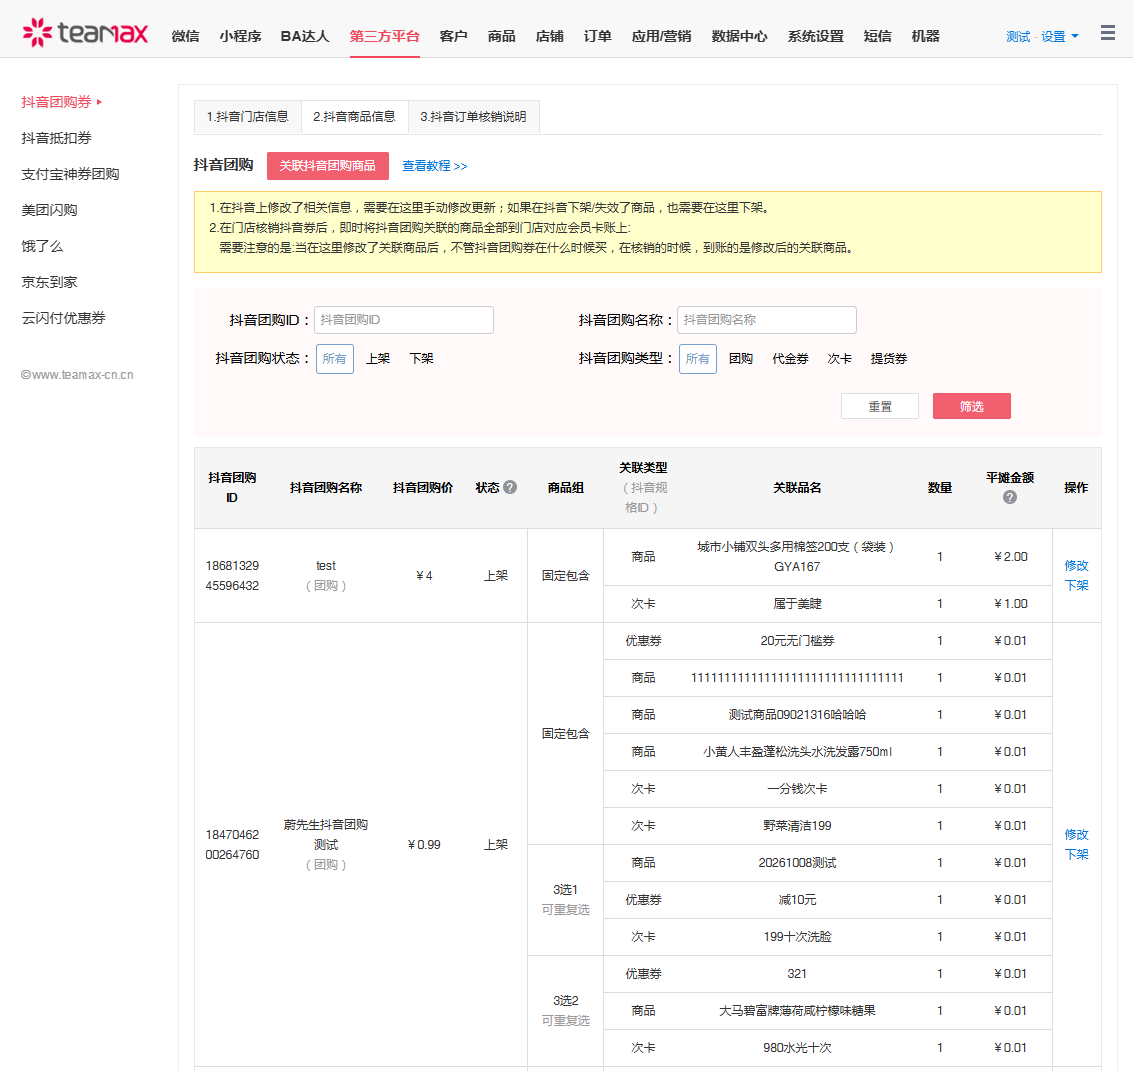Open the 小程序 top menu
1133x1071 pixels.
241,36
